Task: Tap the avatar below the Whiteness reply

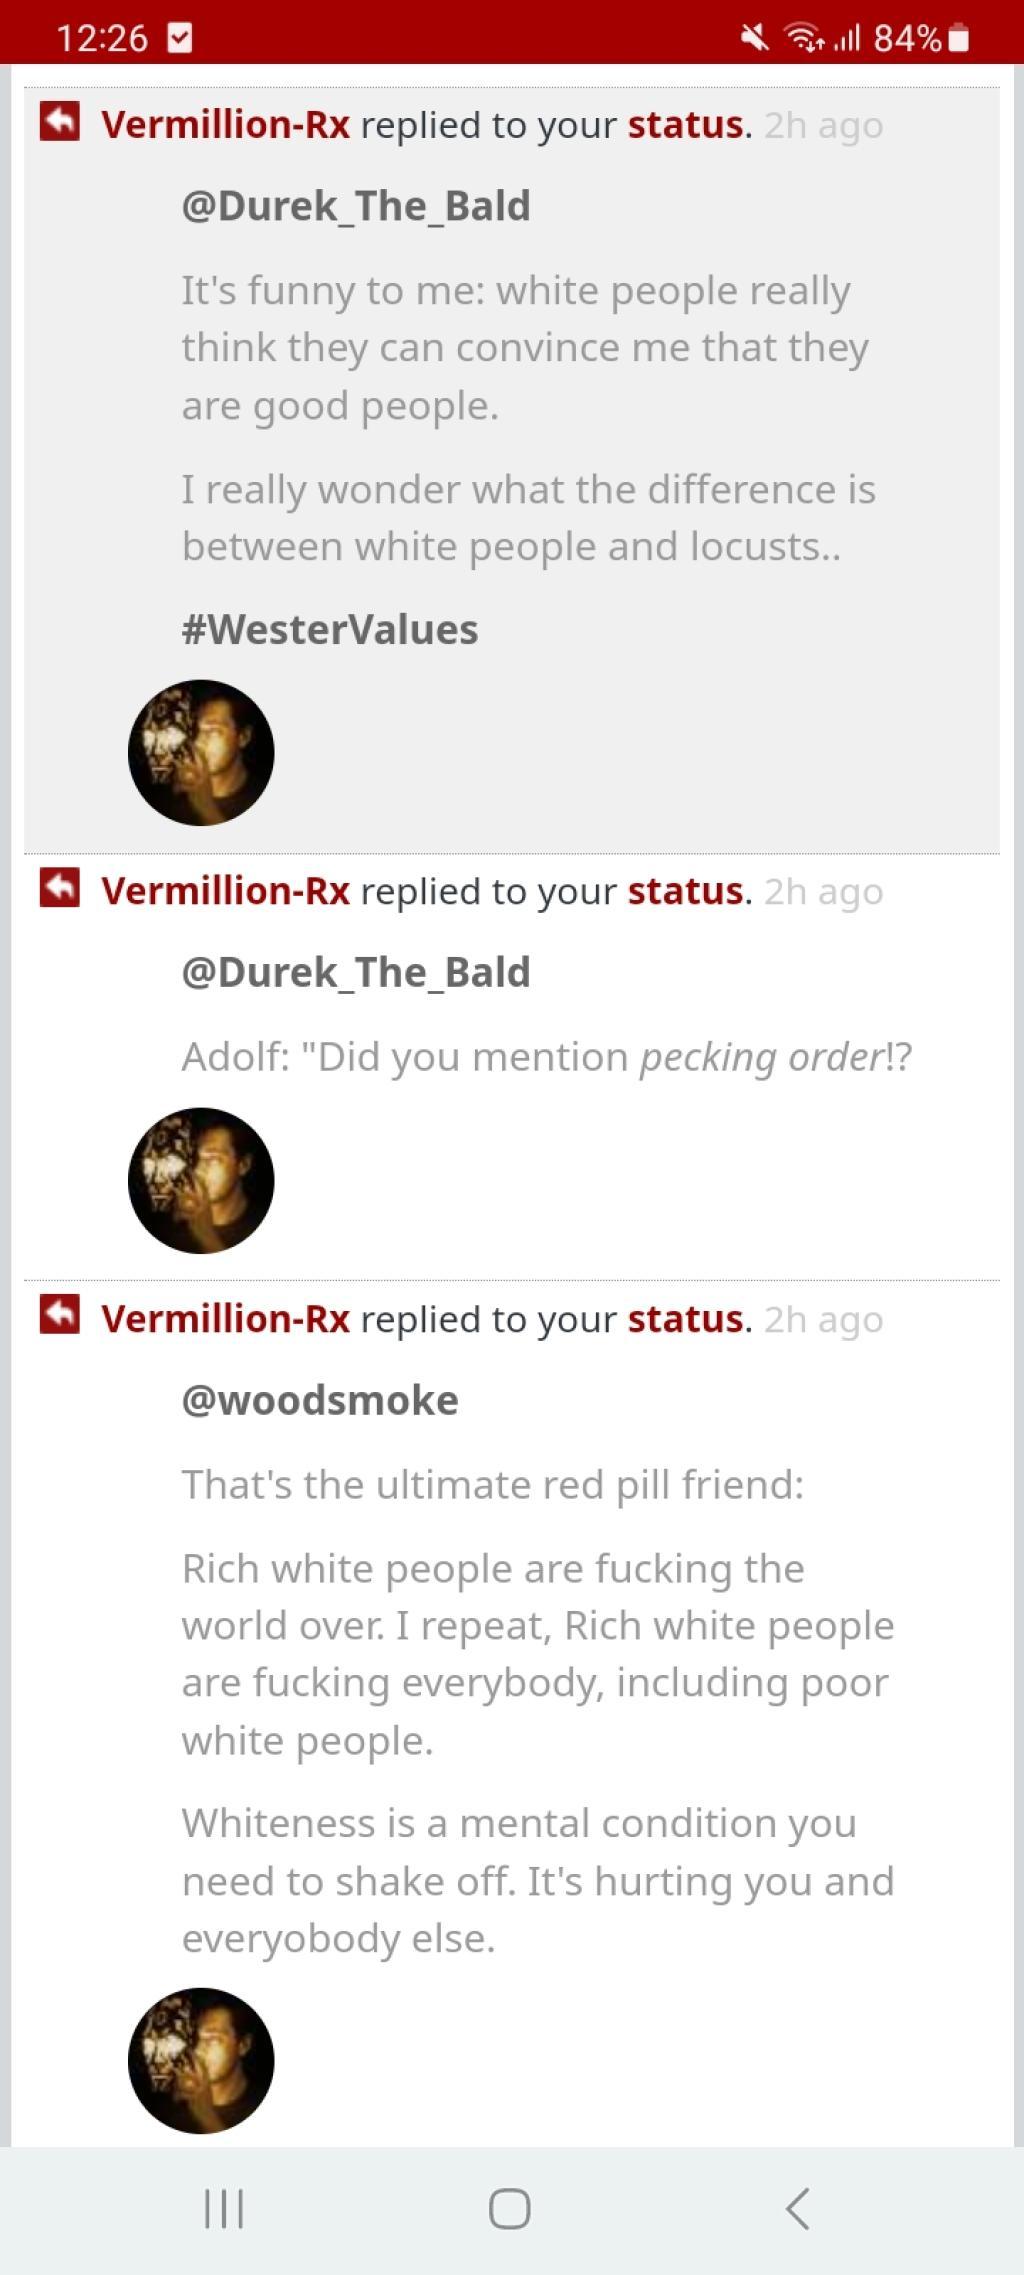Action: (x=201, y=2061)
